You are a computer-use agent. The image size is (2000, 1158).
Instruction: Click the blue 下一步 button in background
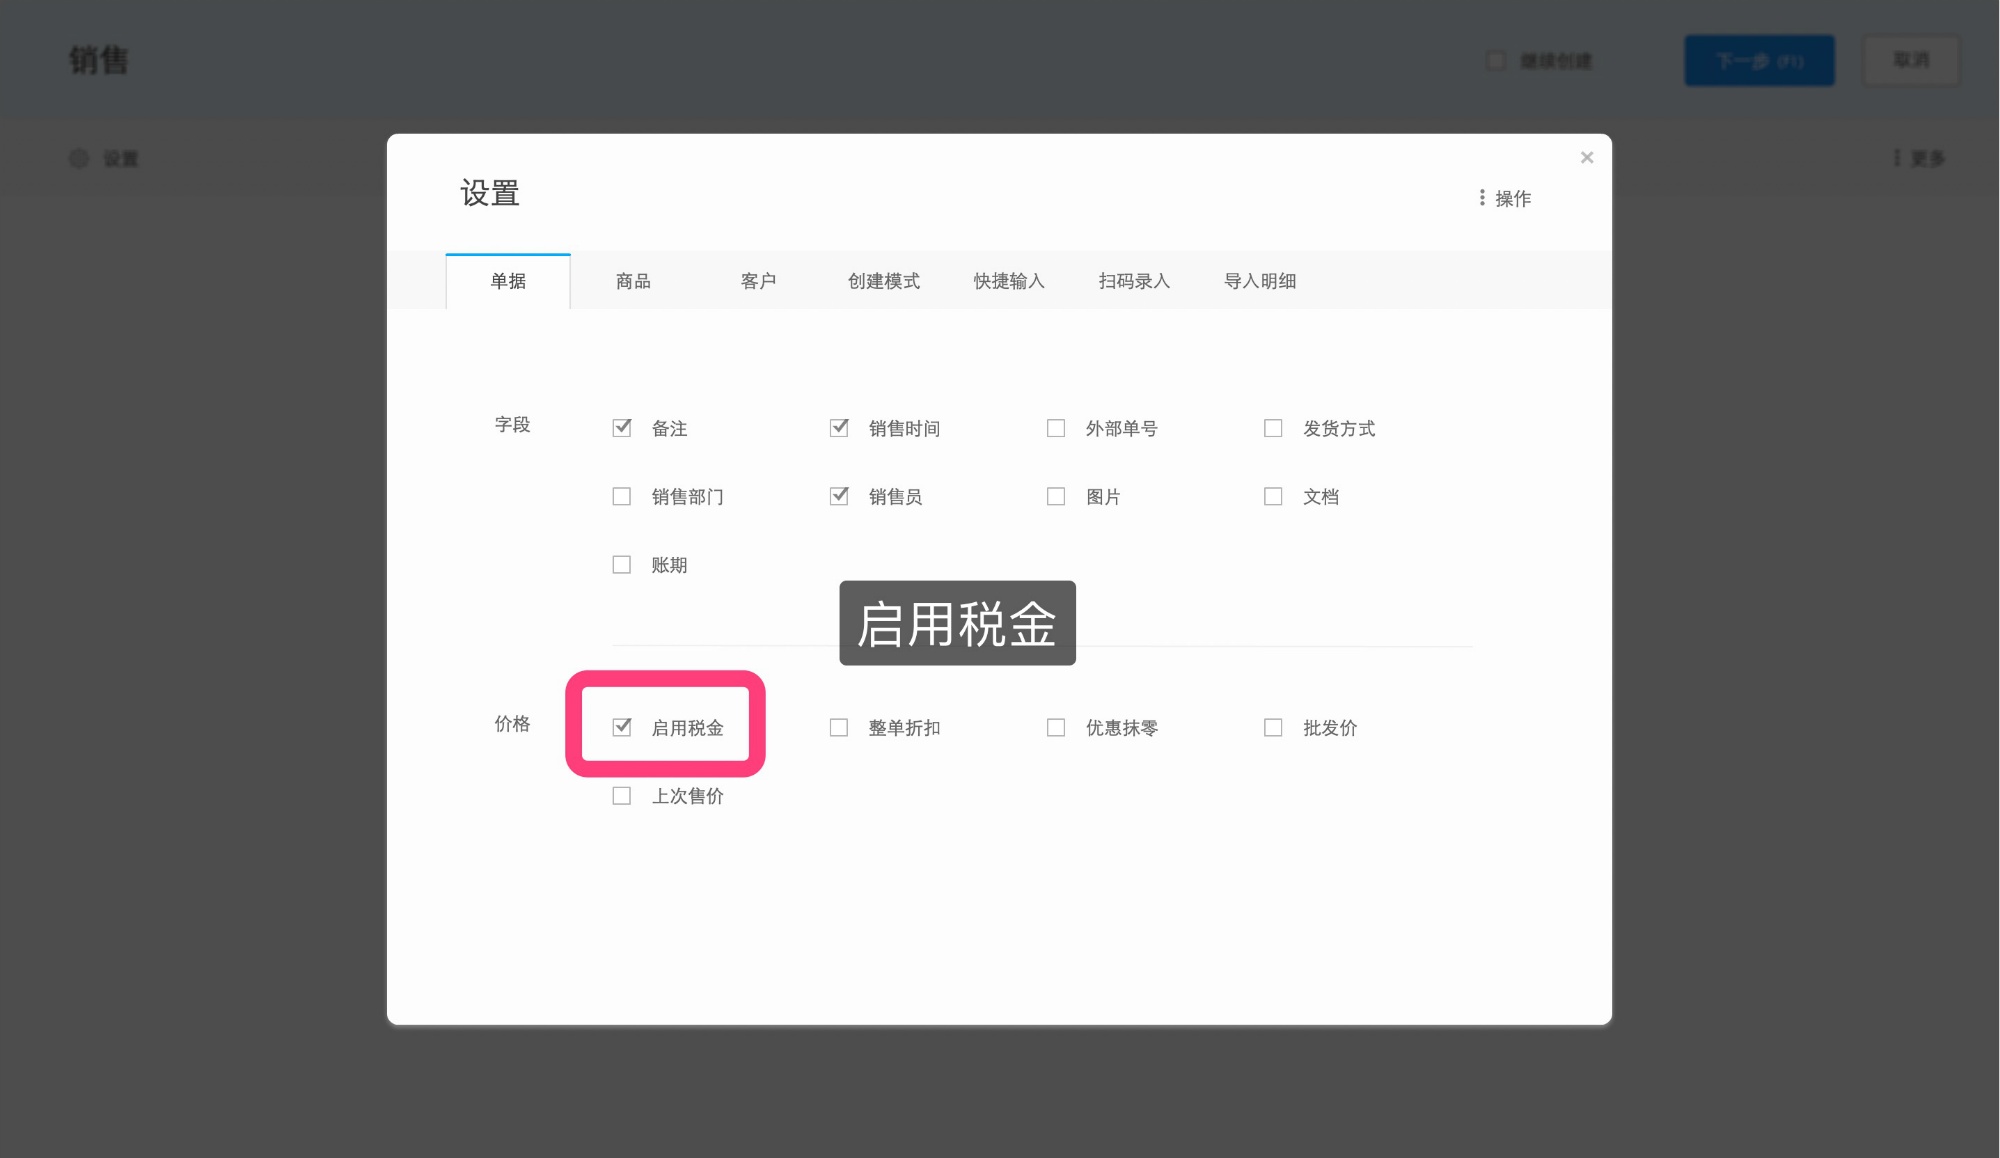coord(1760,61)
